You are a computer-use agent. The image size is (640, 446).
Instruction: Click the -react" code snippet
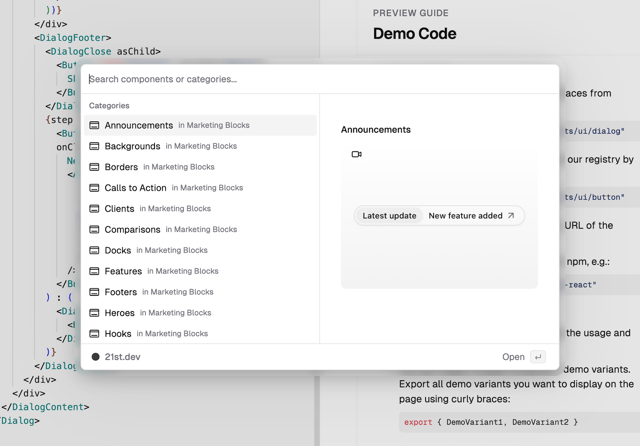point(580,285)
